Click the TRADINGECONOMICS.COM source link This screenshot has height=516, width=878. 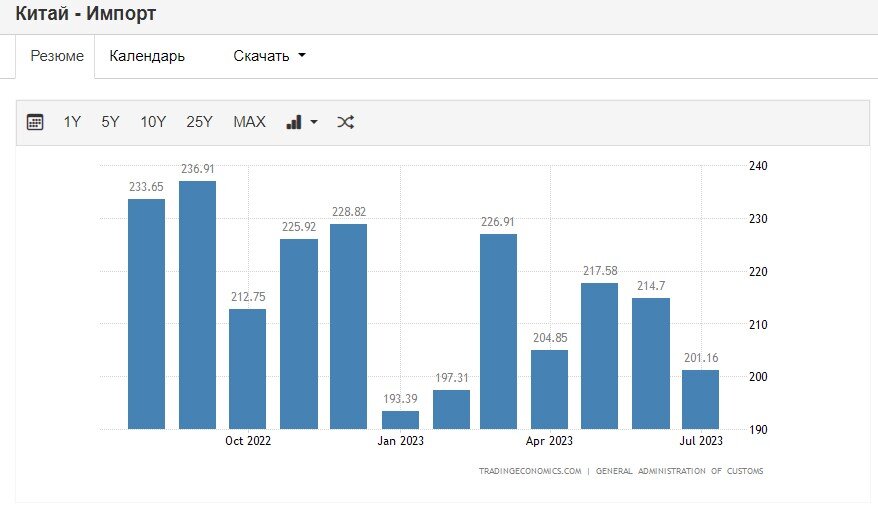[530, 471]
